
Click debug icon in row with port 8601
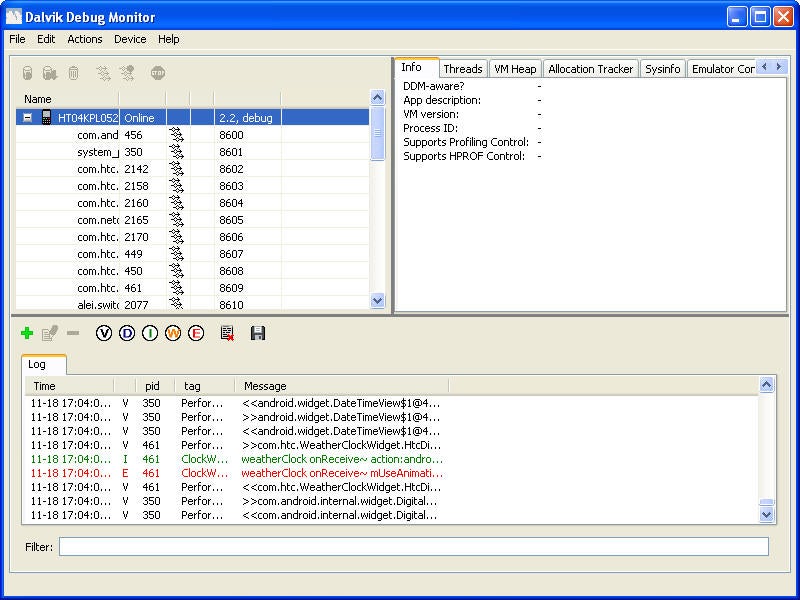[177, 152]
